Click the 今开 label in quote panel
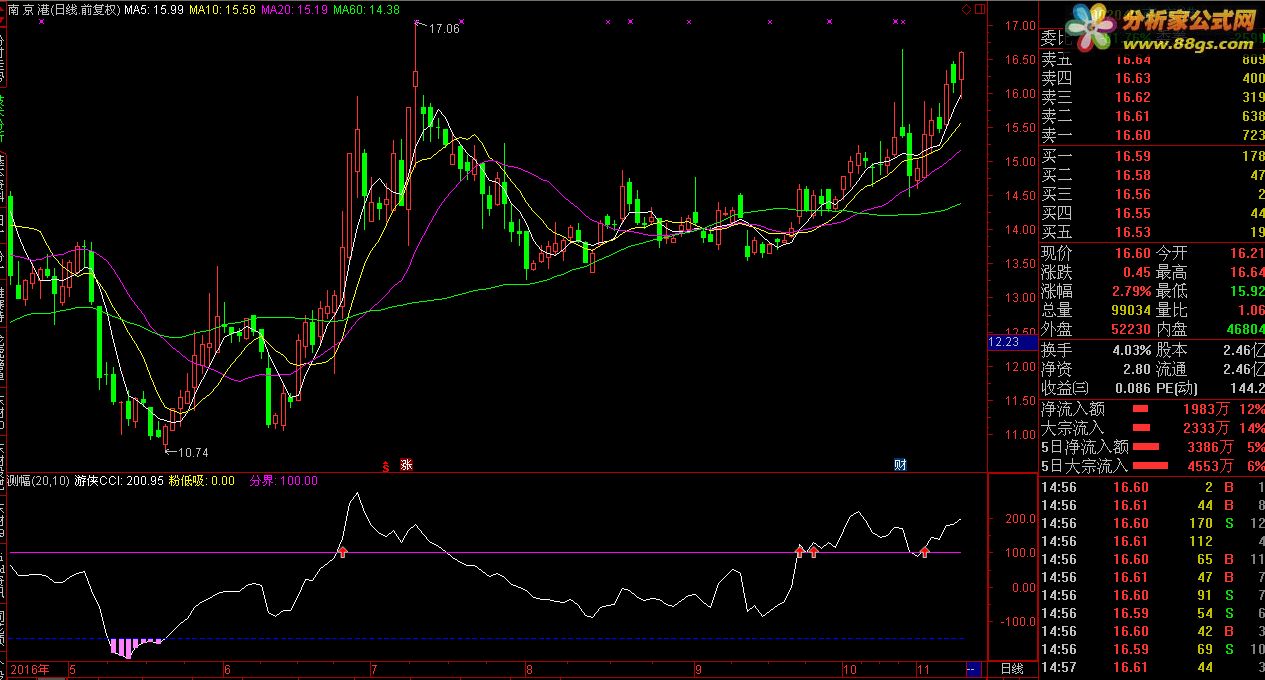Image resolution: width=1265 pixels, height=680 pixels. click(1171, 253)
